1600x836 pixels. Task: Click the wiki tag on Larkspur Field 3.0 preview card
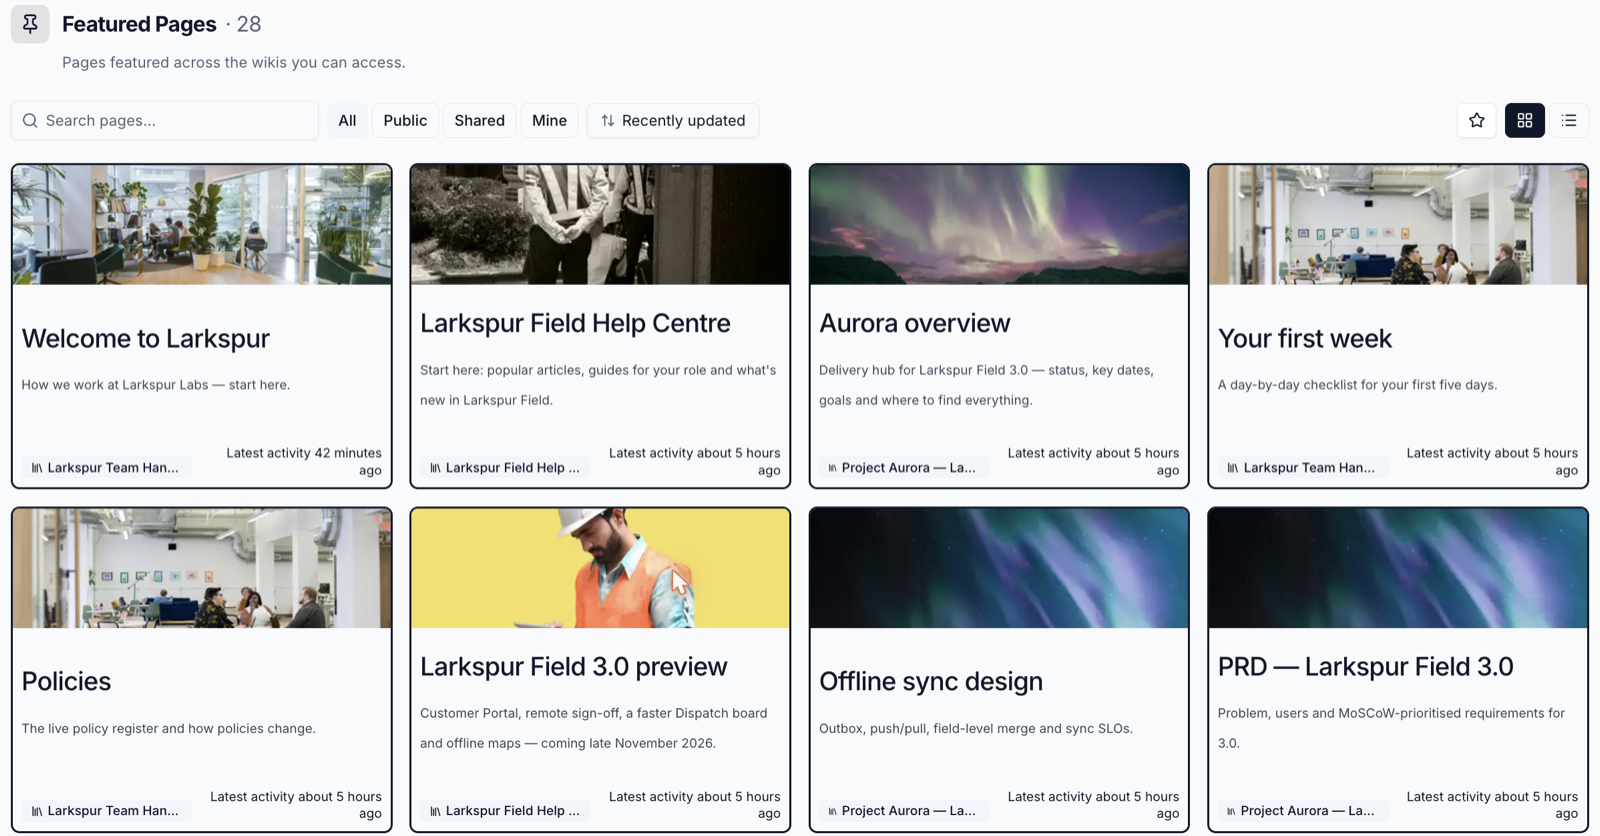(x=505, y=811)
